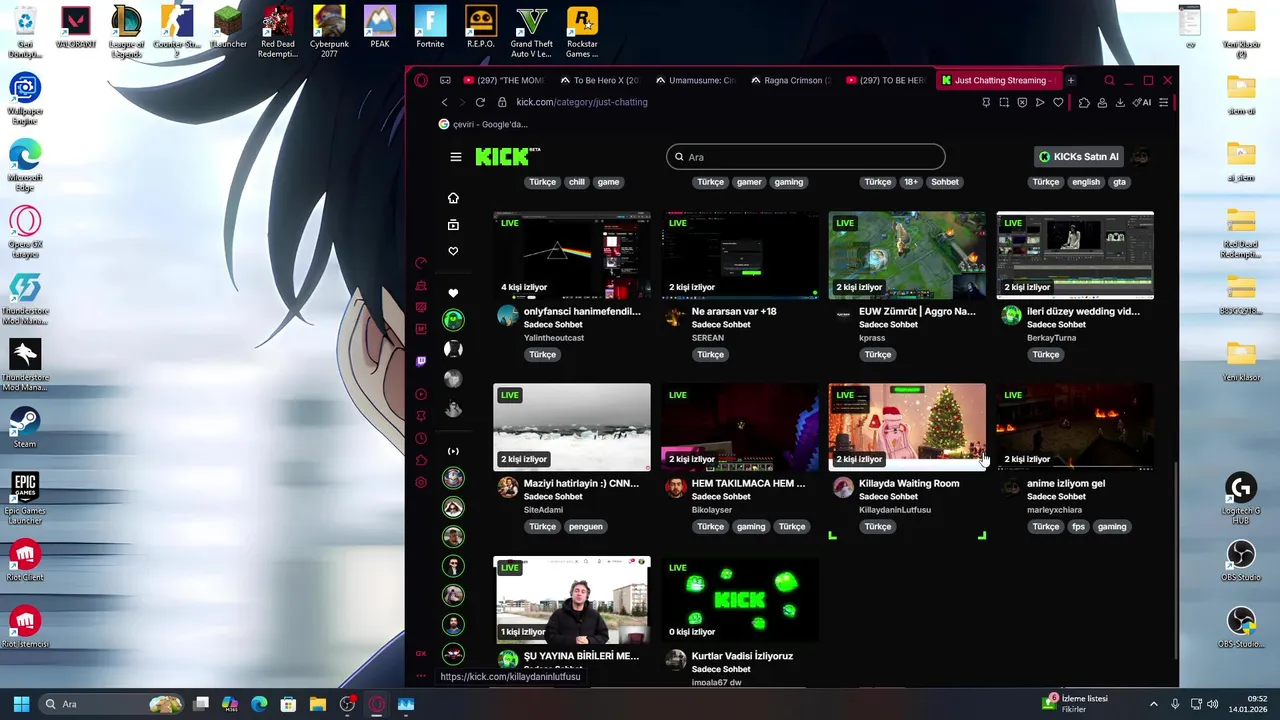Open Steam desktop shortcut

point(25,428)
